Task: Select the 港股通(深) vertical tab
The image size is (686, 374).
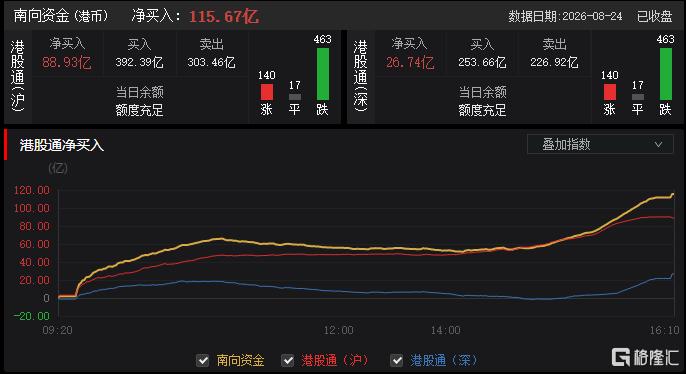Action: (360, 76)
